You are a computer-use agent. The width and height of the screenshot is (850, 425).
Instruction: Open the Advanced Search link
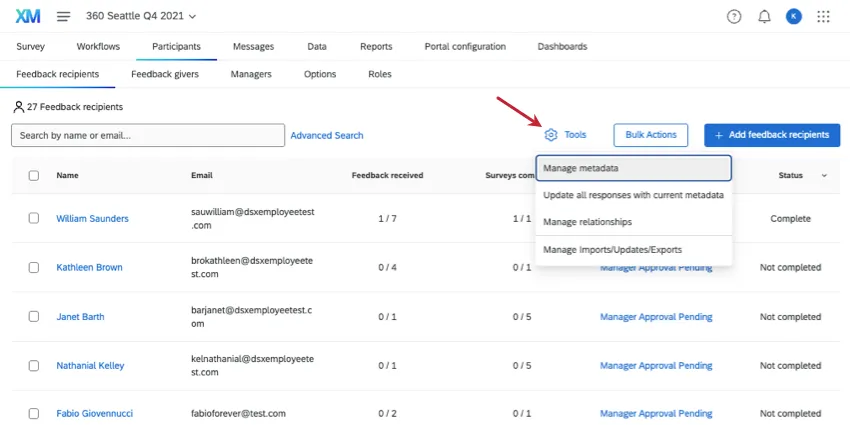click(x=327, y=136)
